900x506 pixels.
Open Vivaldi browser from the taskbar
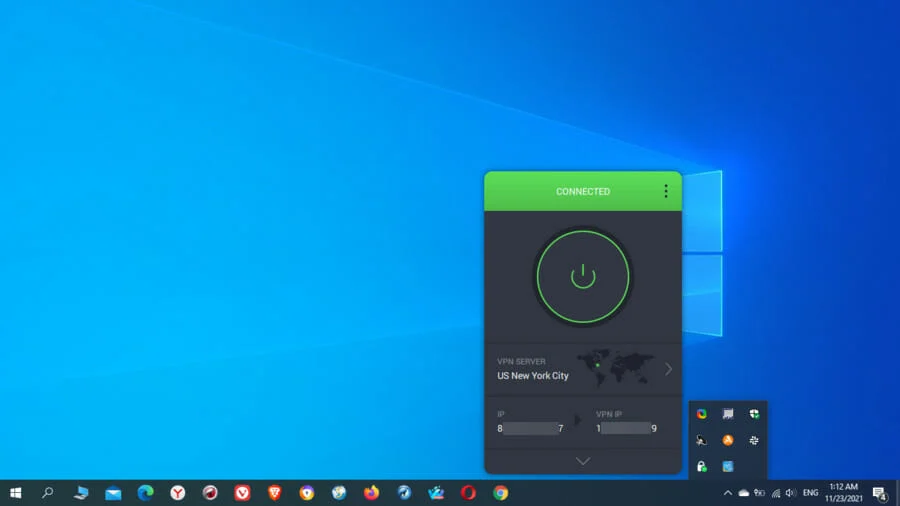(242, 493)
